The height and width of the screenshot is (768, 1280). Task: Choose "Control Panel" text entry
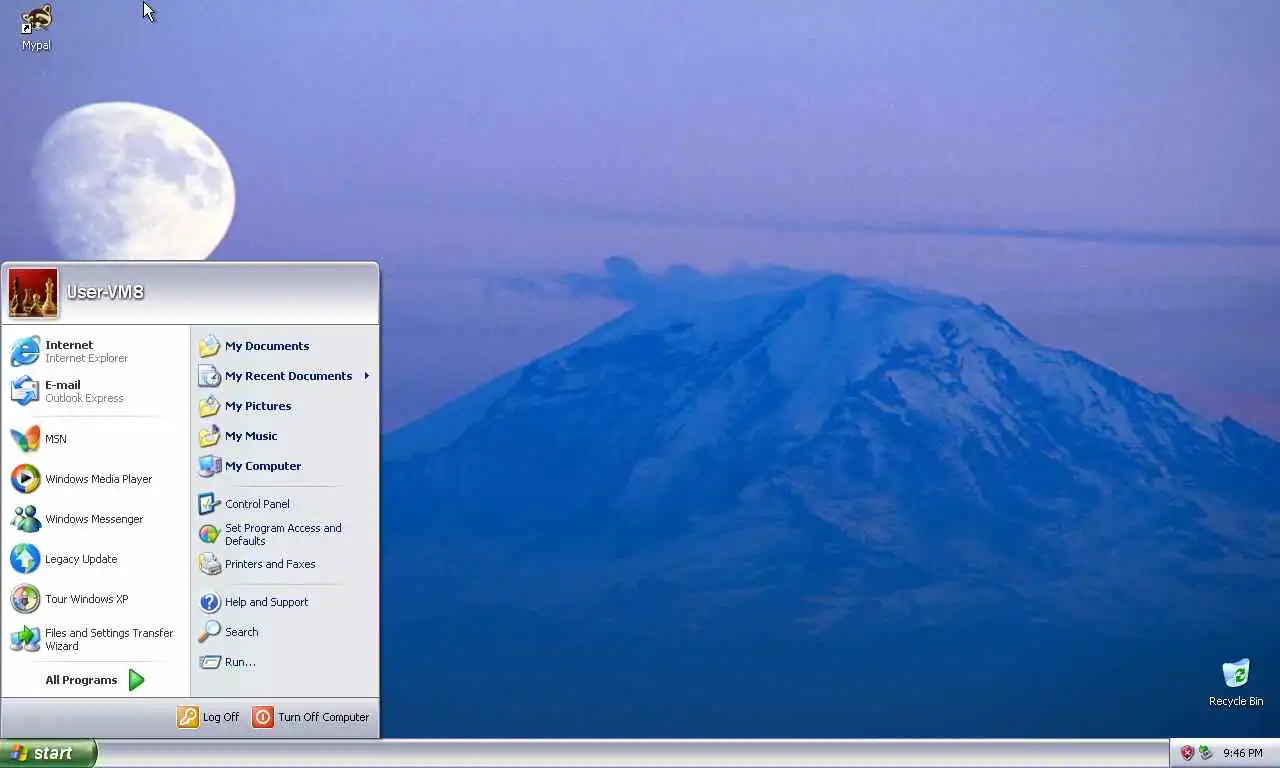pos(257,504)
